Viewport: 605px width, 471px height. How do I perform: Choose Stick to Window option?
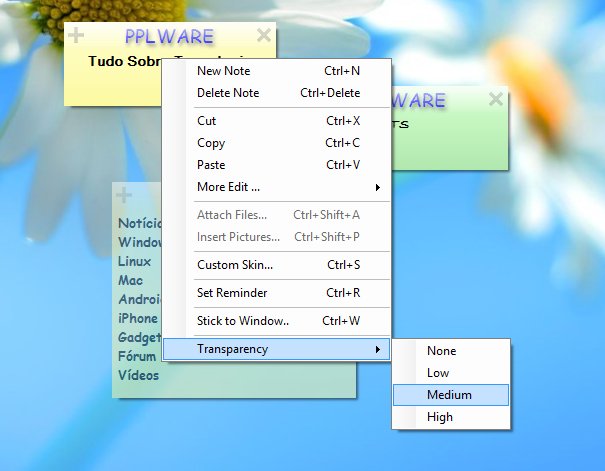click(243, 321)
